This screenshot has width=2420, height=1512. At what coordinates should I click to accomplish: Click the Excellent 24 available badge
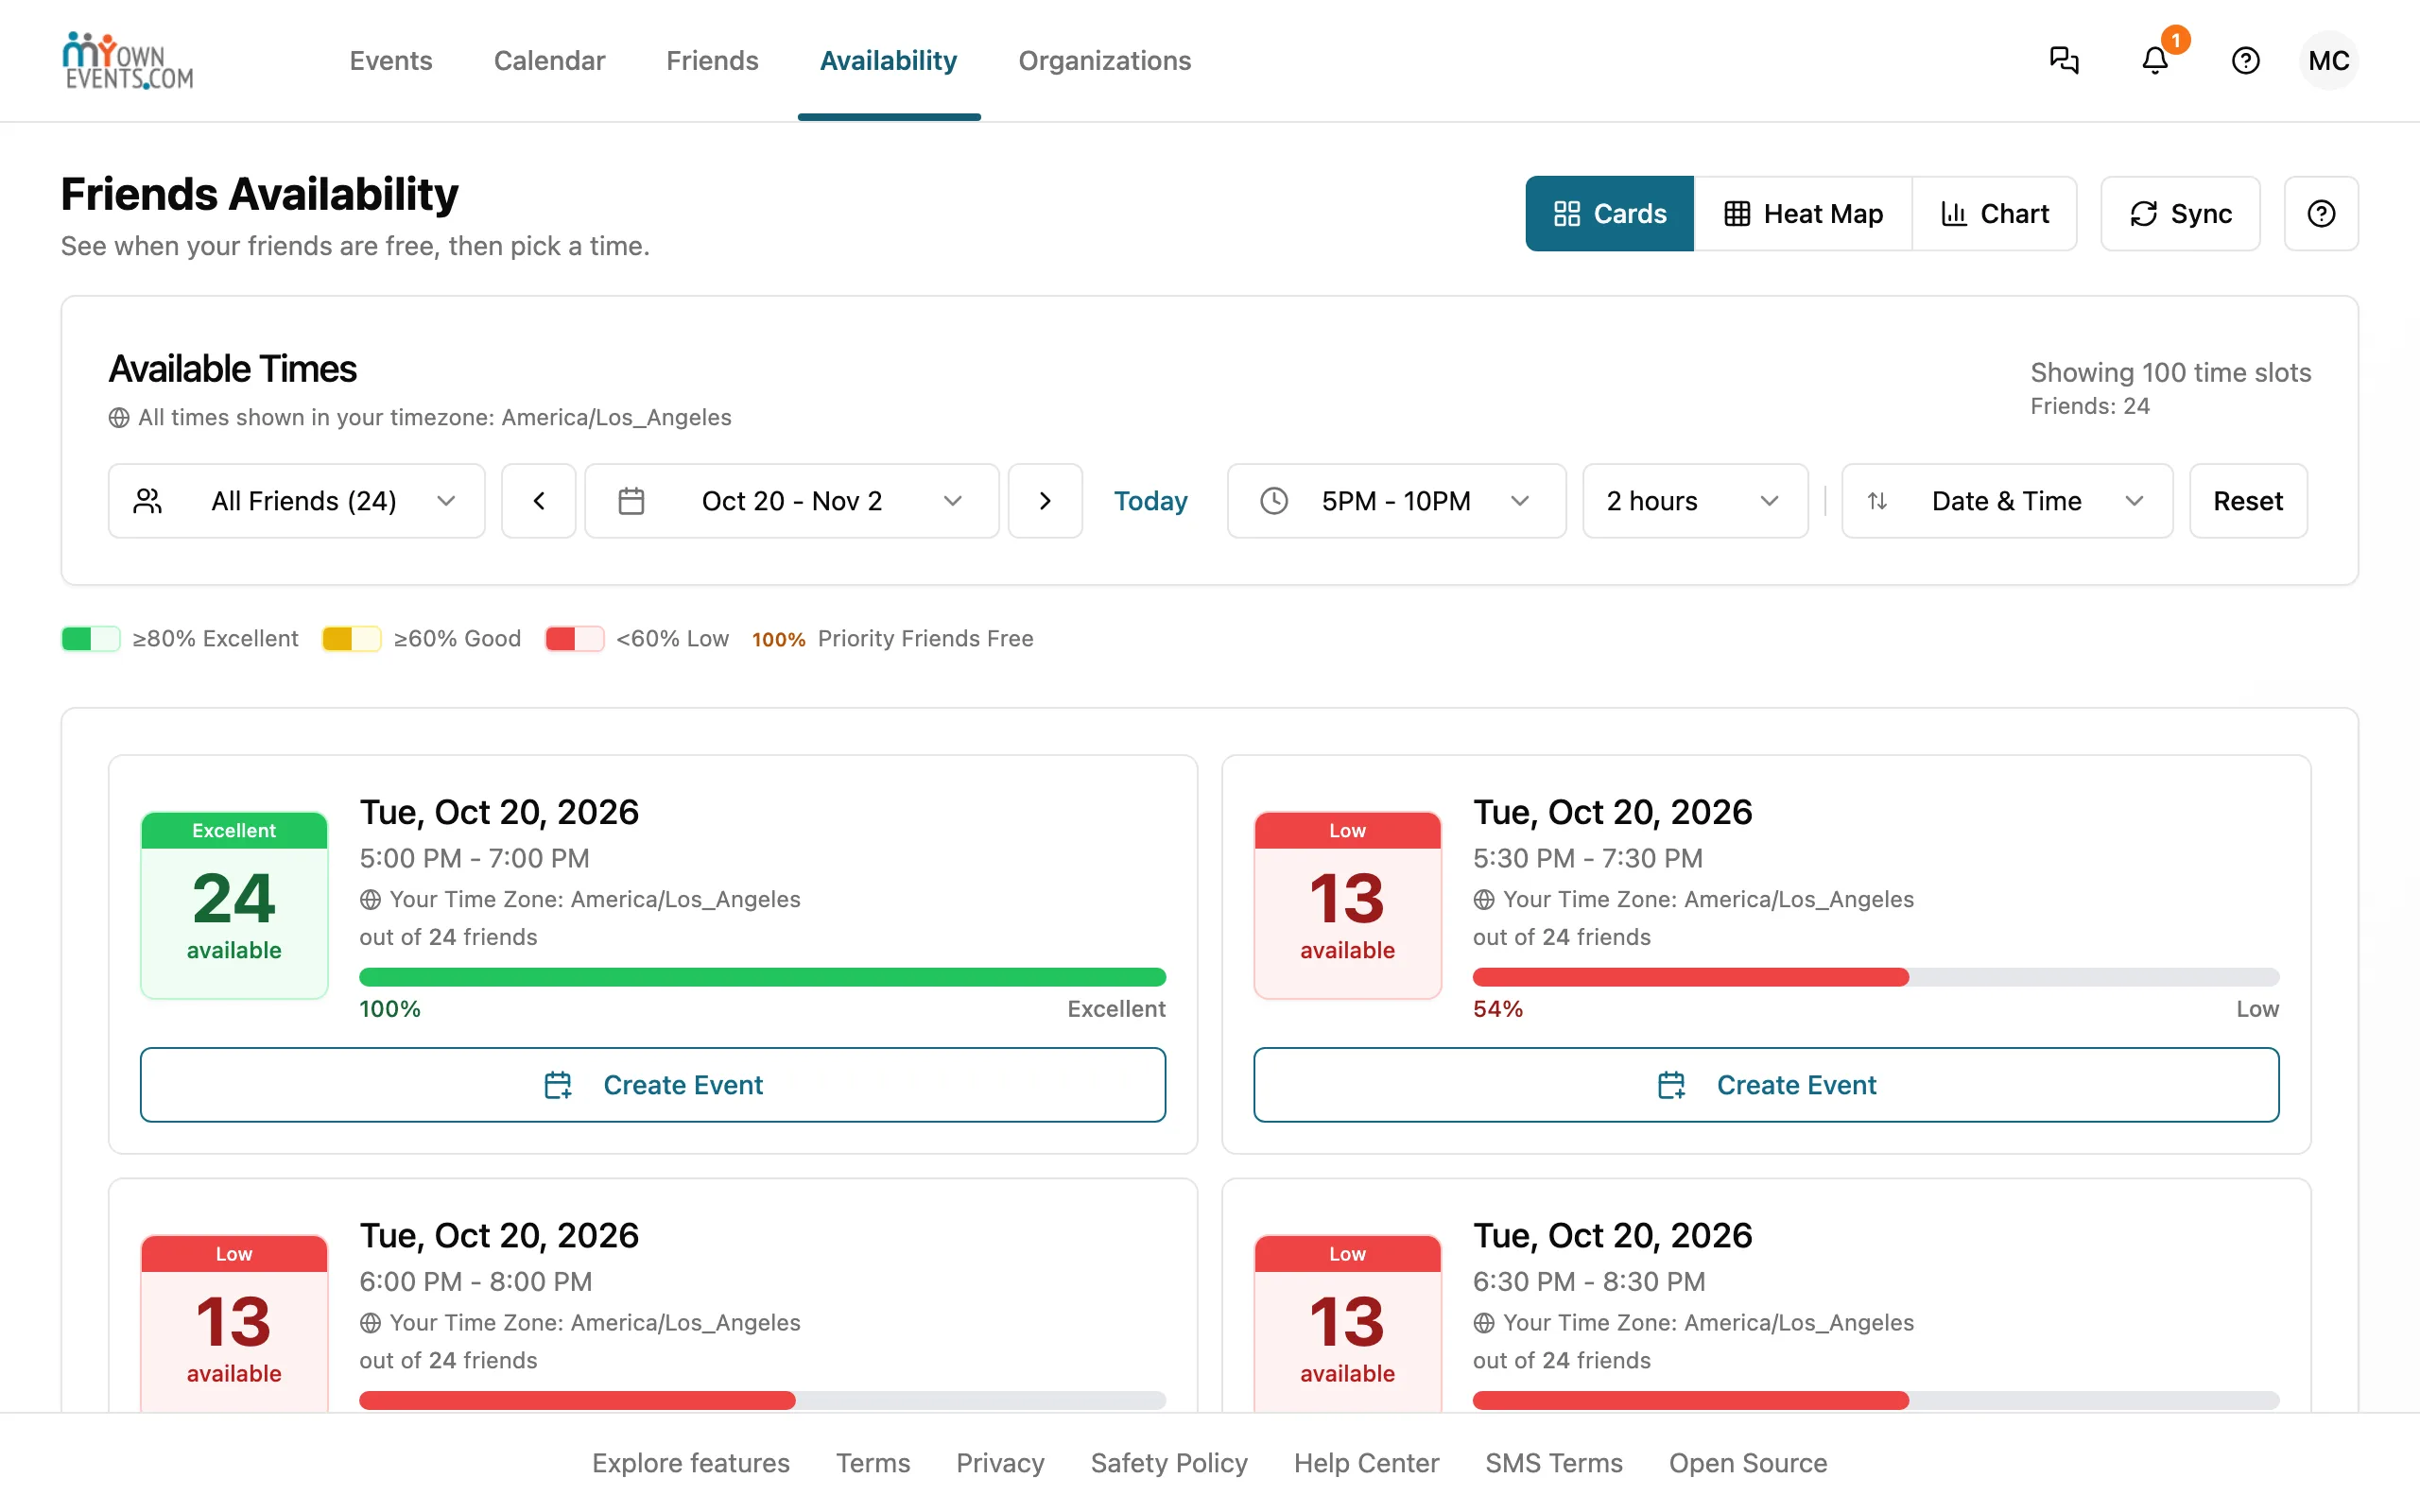click(234, 905)
